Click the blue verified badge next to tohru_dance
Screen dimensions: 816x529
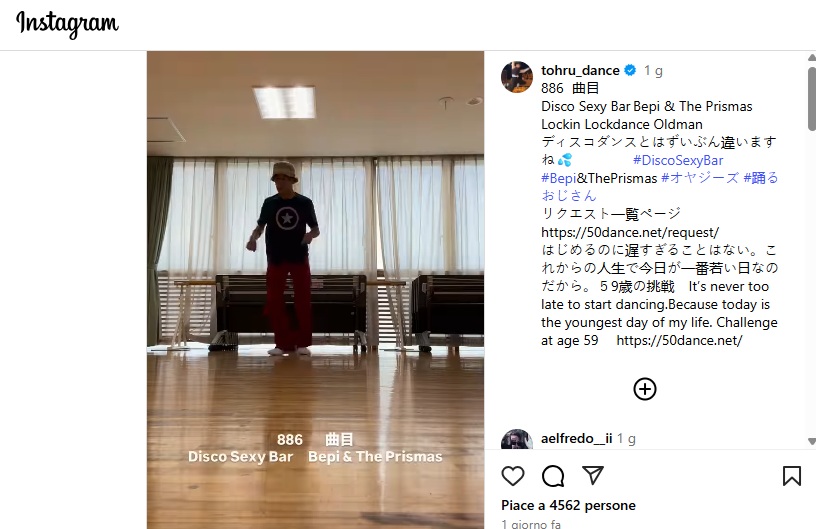click(x=630, y=70)
